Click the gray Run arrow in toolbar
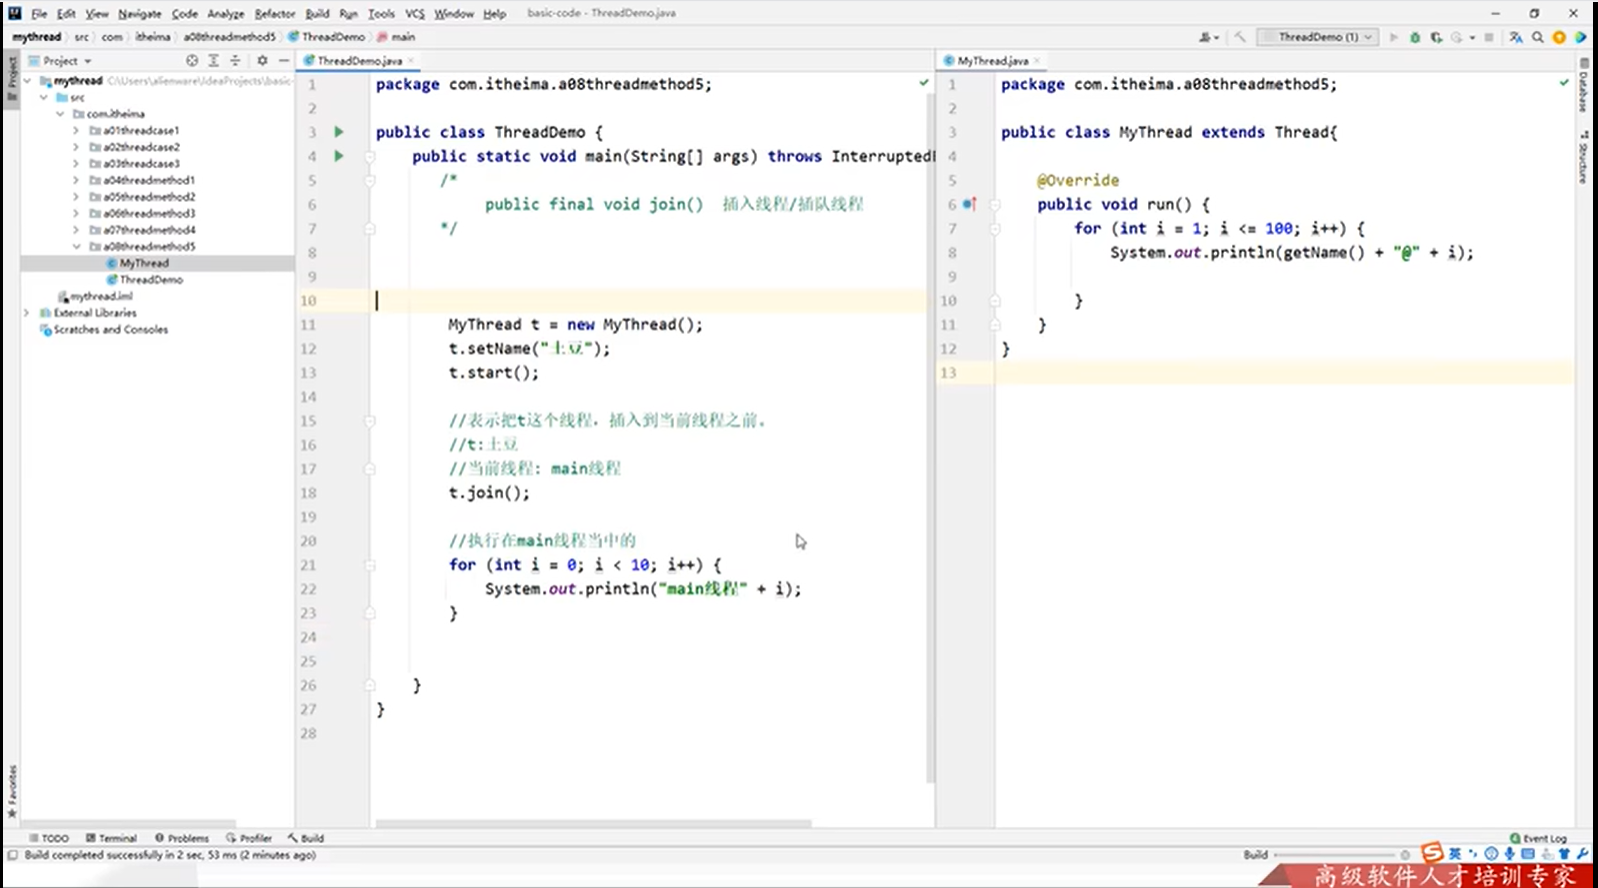1598x888 pixels. [1393, 37]
